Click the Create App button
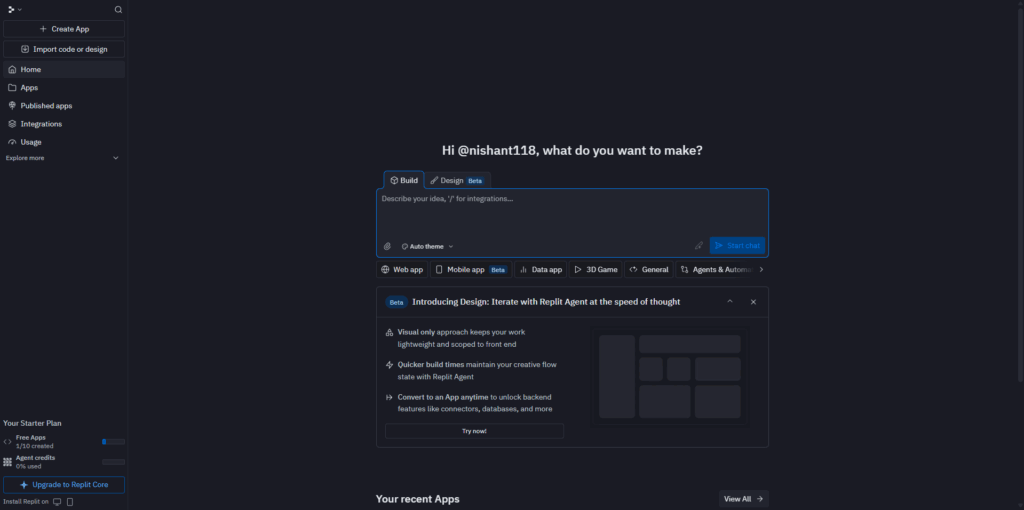 64,29
